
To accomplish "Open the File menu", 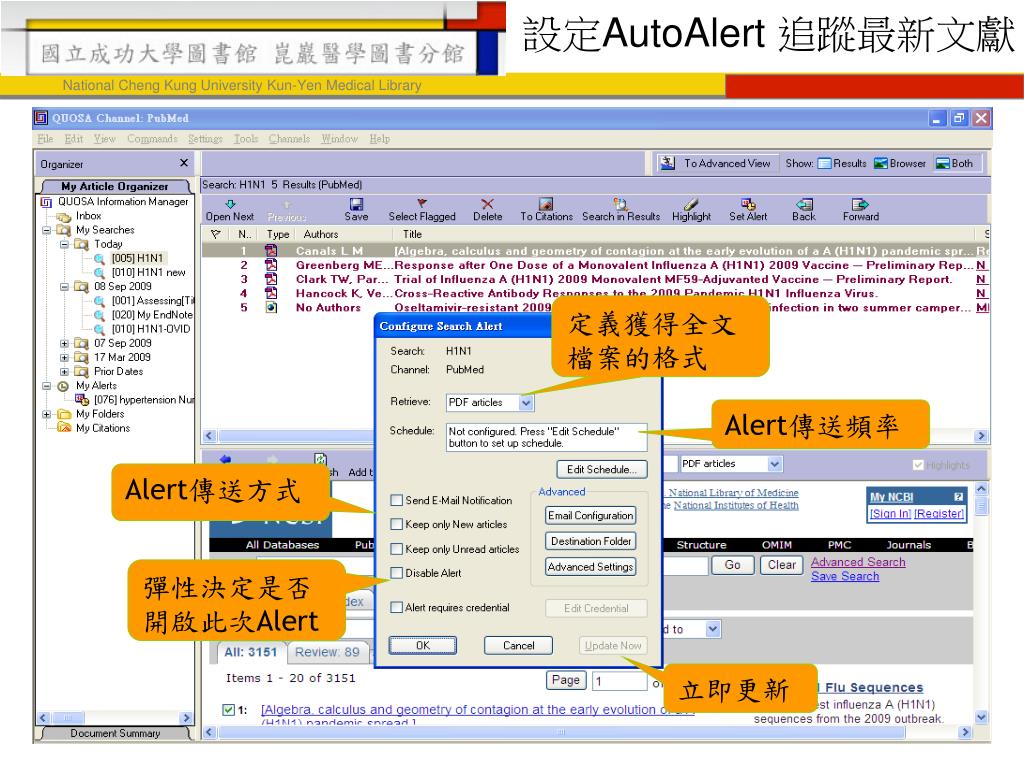I will tap(45, 138).
